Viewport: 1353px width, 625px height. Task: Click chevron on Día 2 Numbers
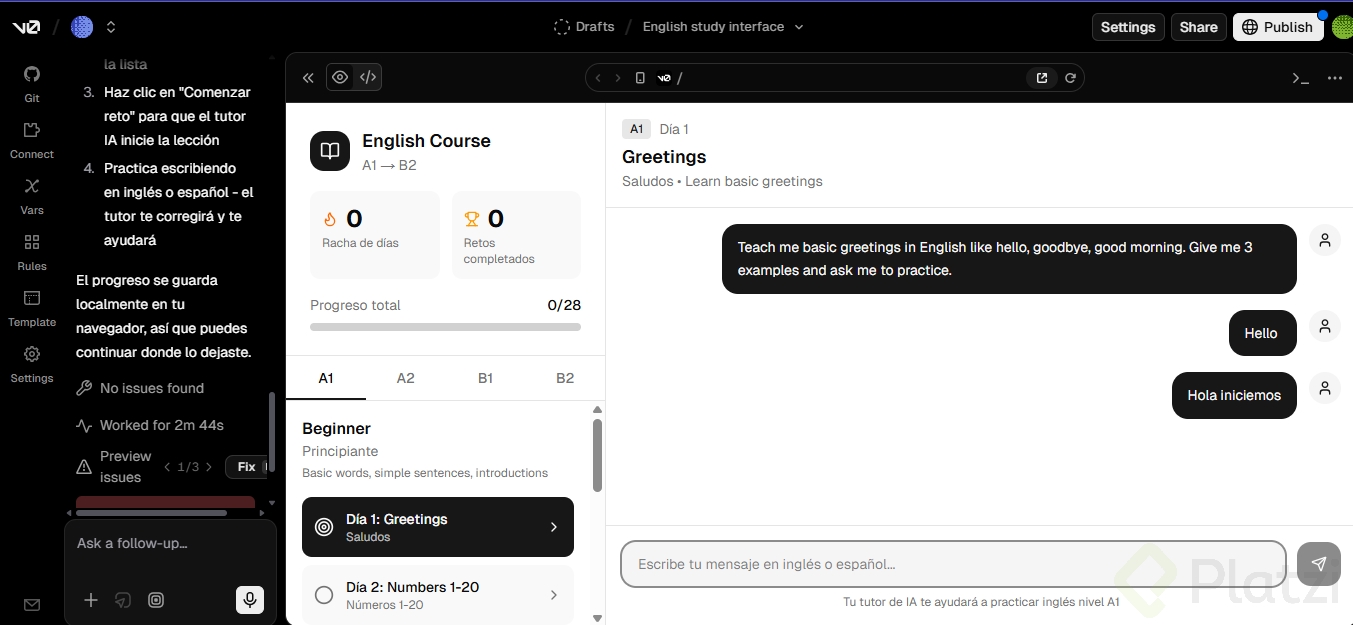click(x=554, y=595)
